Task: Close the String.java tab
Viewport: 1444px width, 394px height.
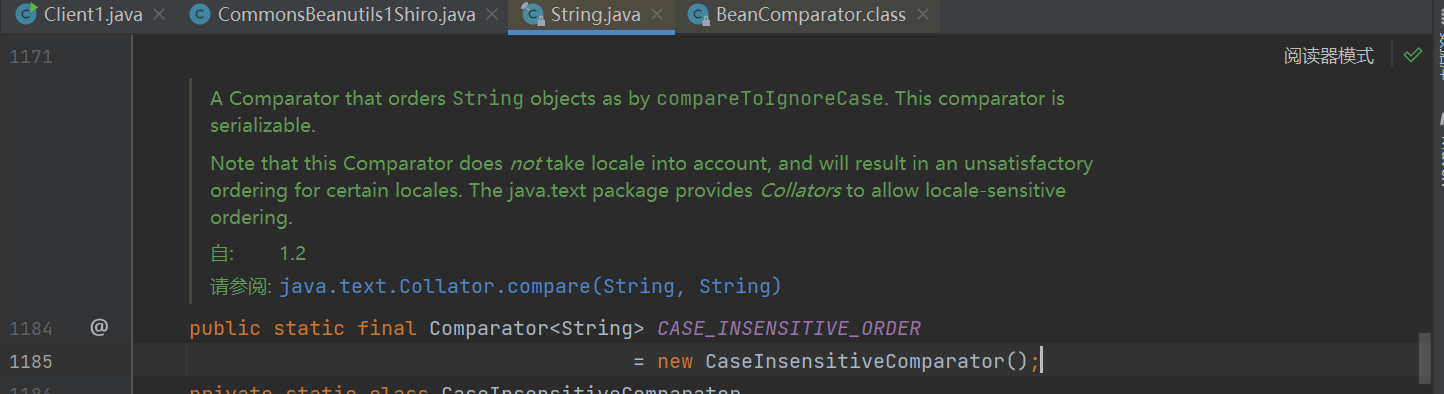Action: click(656, 15)
